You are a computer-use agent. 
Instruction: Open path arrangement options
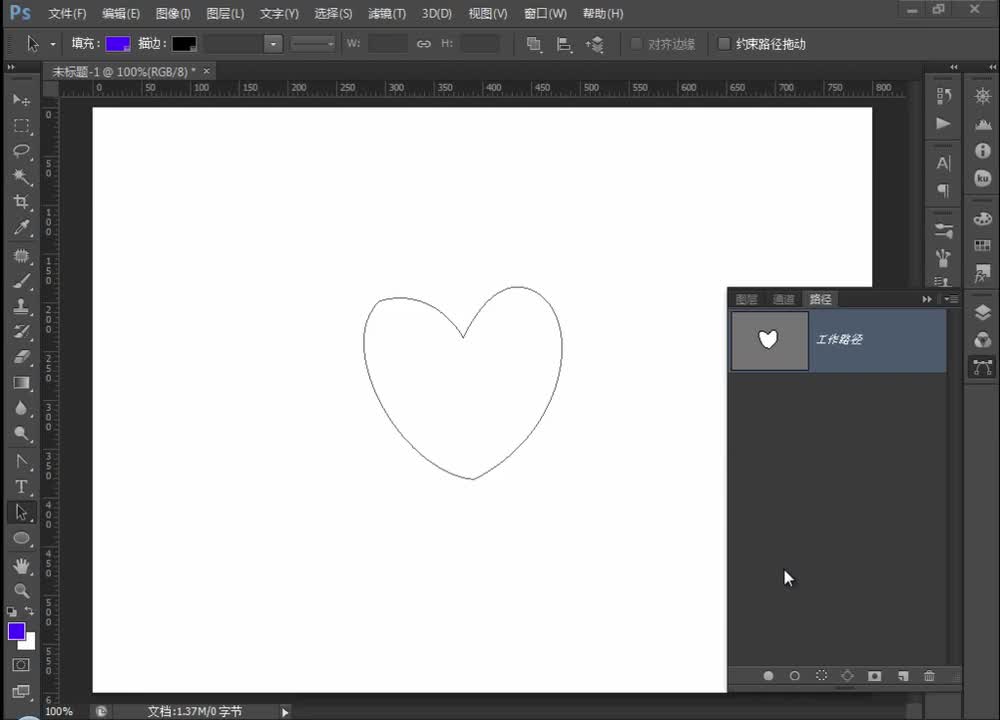594,44
